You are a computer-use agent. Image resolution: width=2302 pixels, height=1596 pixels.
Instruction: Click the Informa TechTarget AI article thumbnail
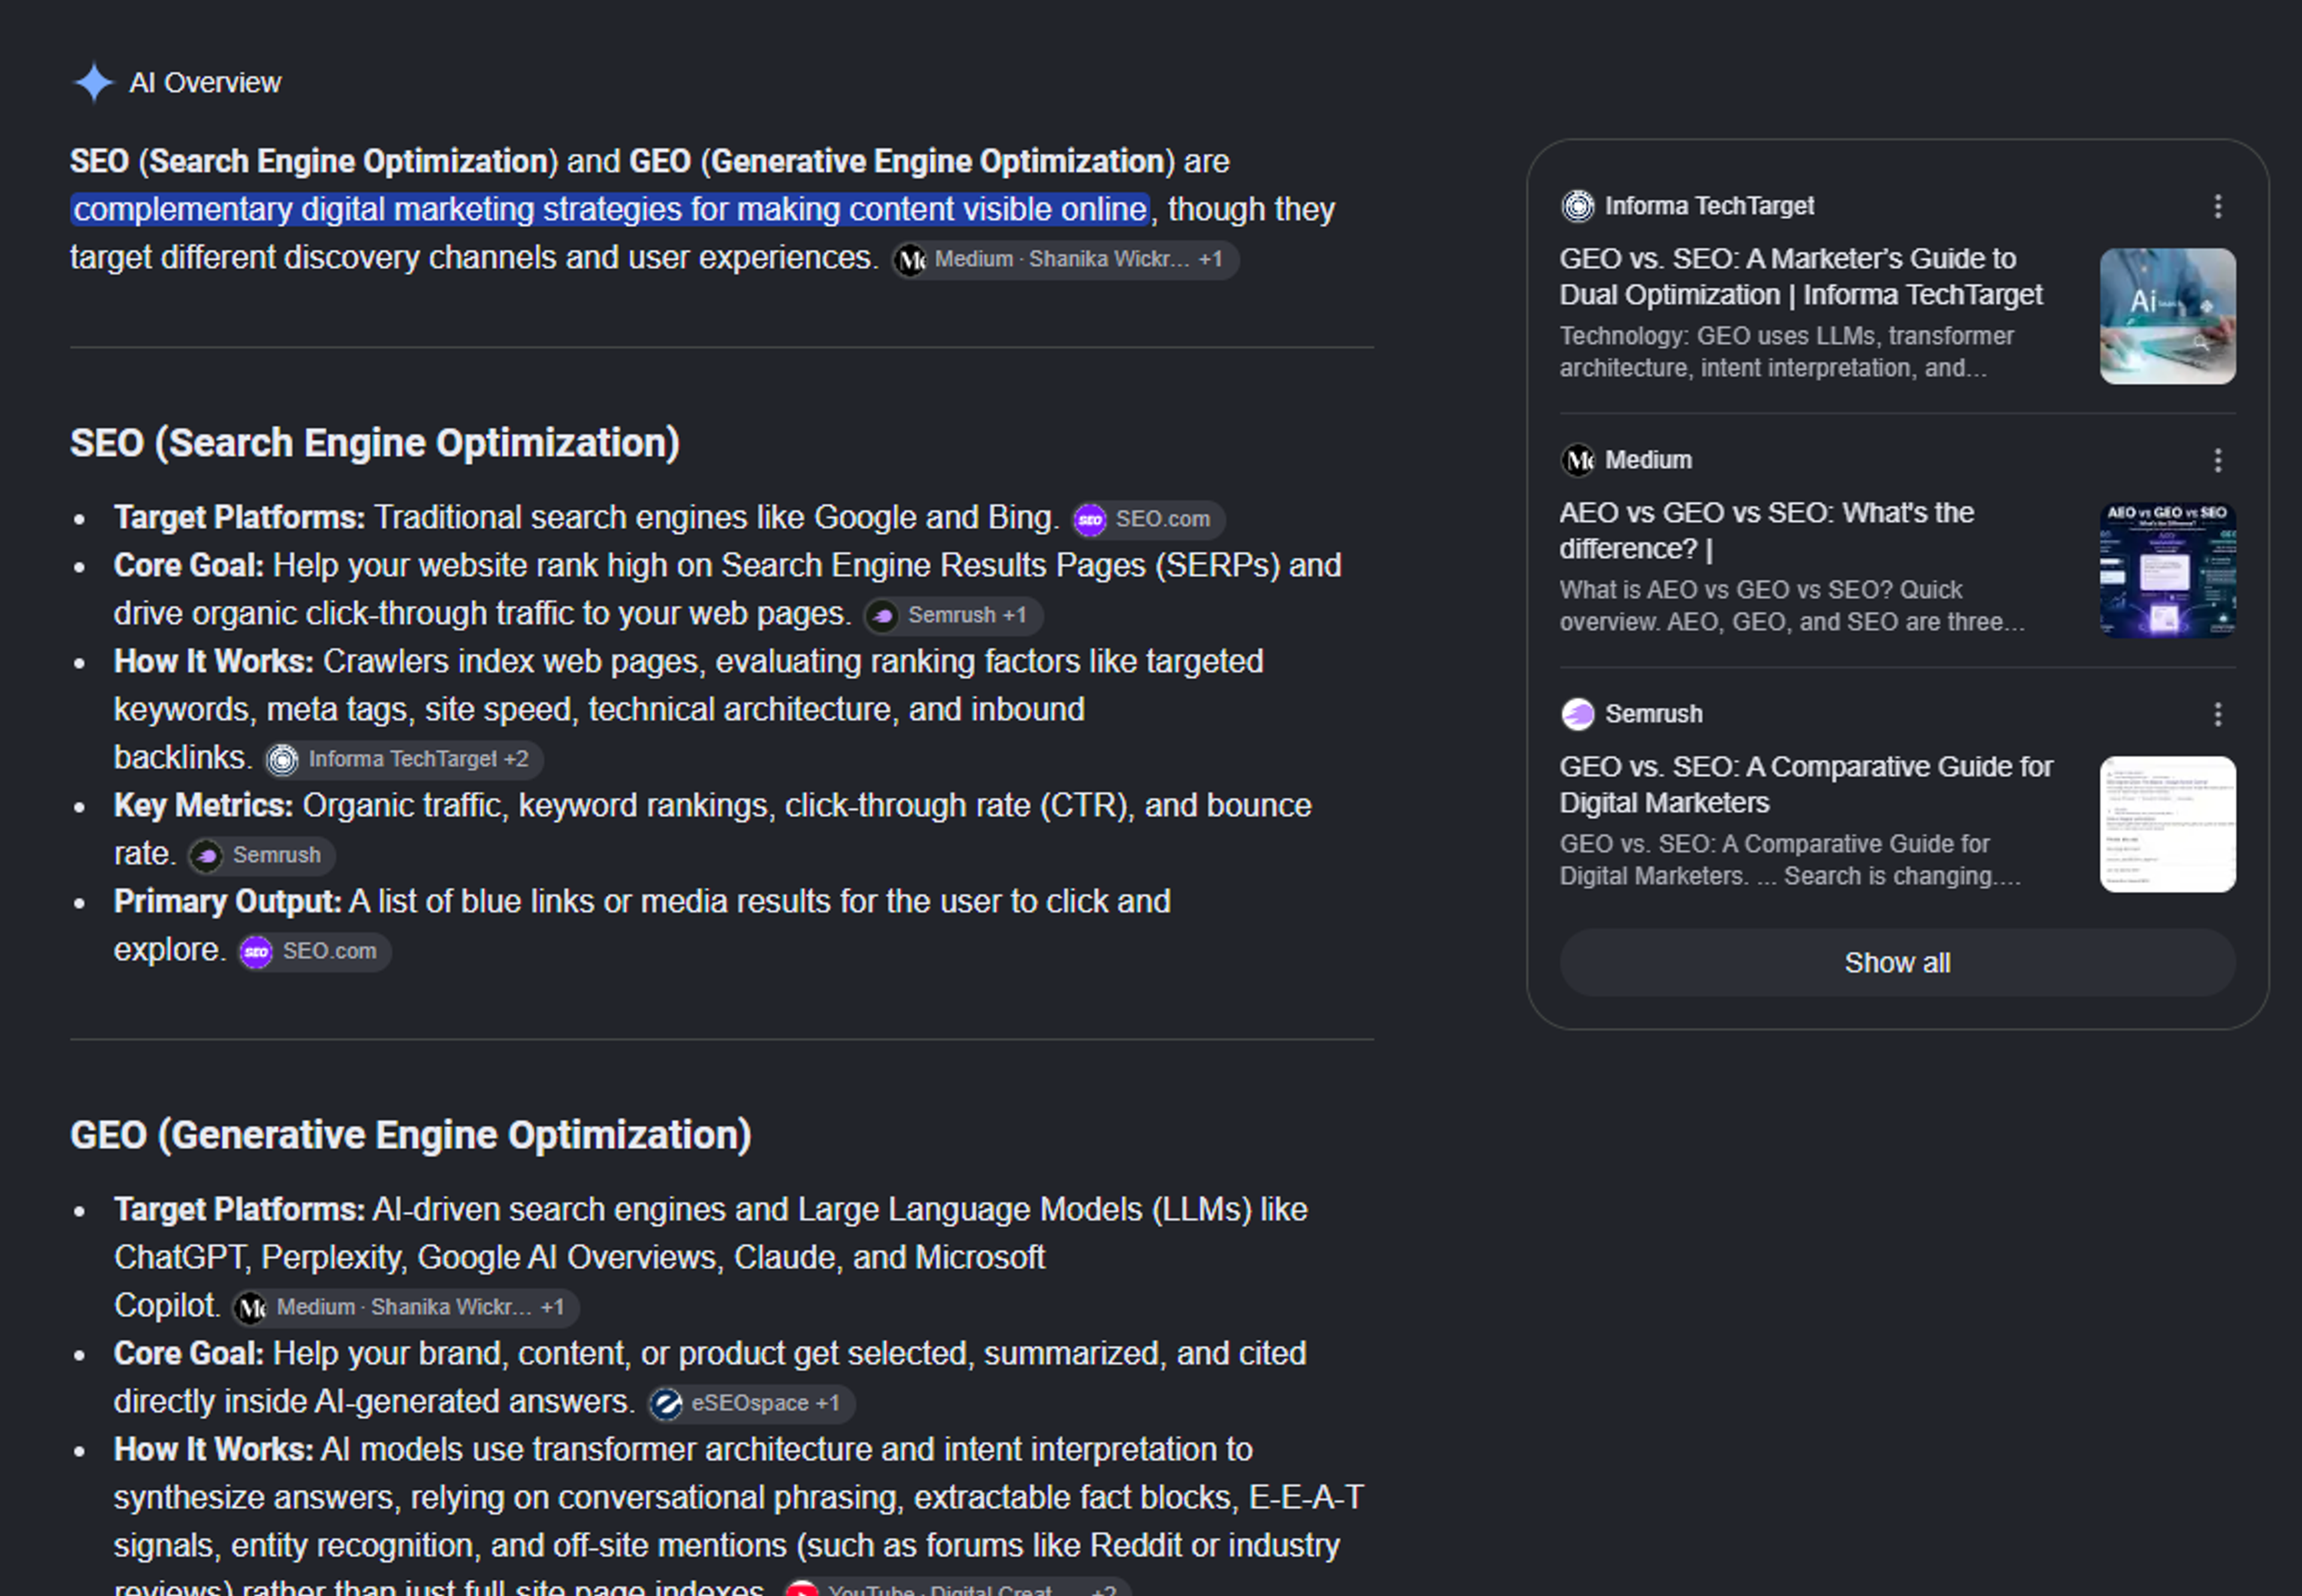[2167, 317]
